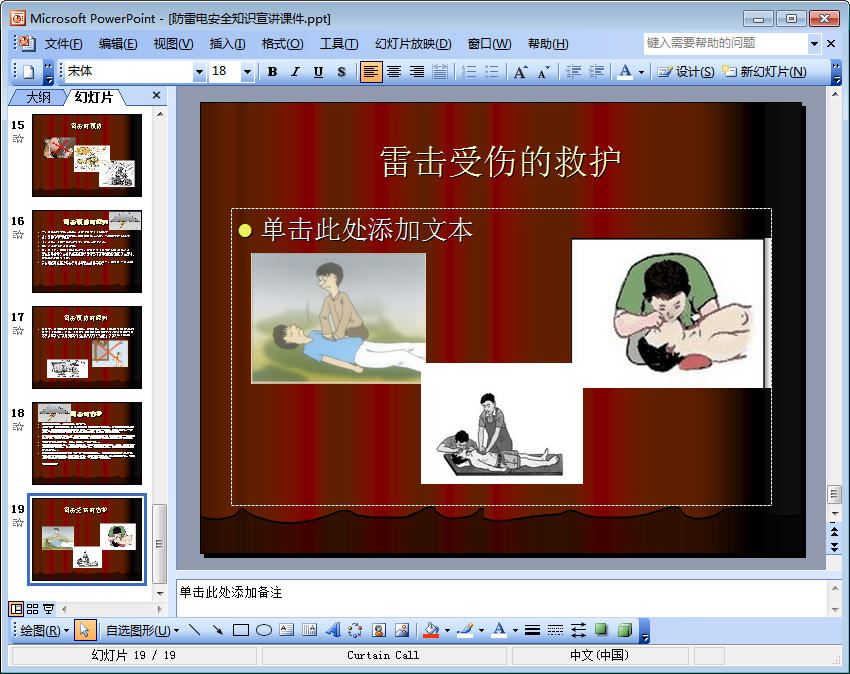This screenshot has width=850, height=674.
Task: Start slide show from current slide
Action: [x=48, y=609]
